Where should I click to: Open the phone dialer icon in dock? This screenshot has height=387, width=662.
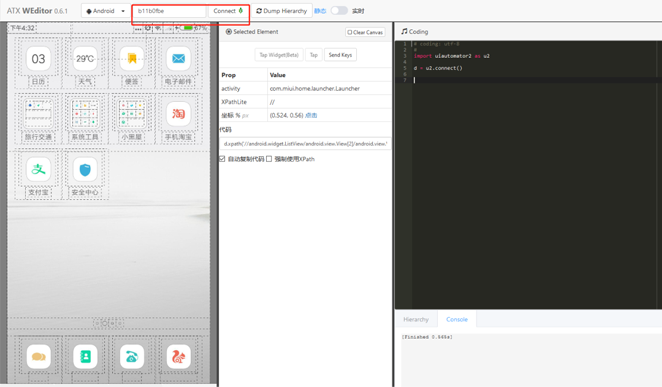(x=132, y=357)
